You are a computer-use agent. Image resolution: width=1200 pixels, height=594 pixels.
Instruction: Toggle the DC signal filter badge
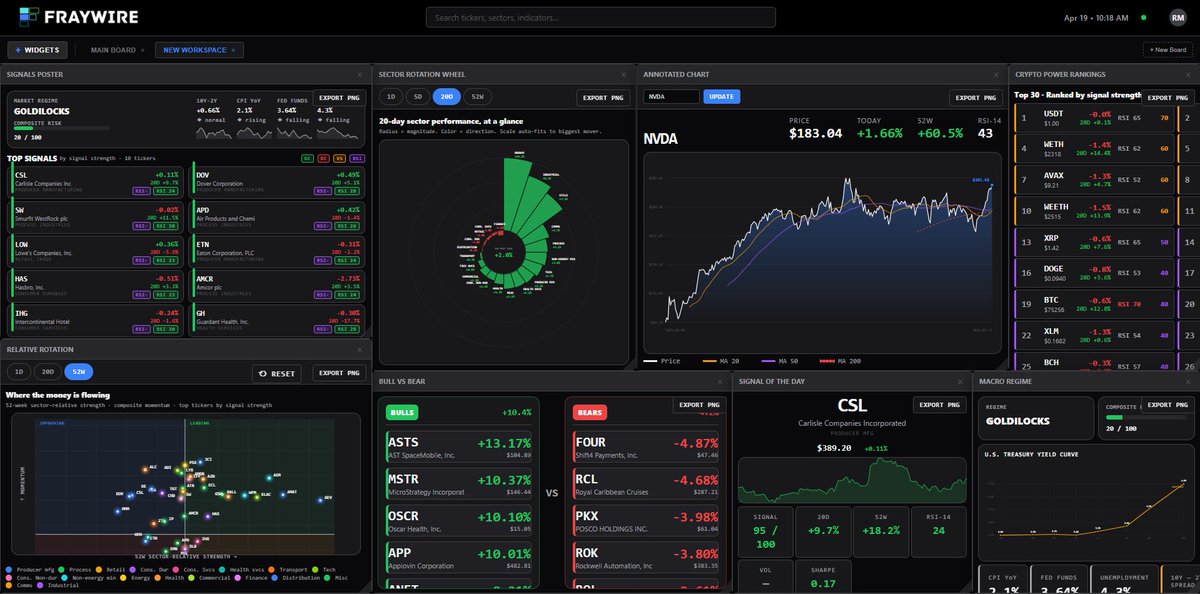point(324,158)
